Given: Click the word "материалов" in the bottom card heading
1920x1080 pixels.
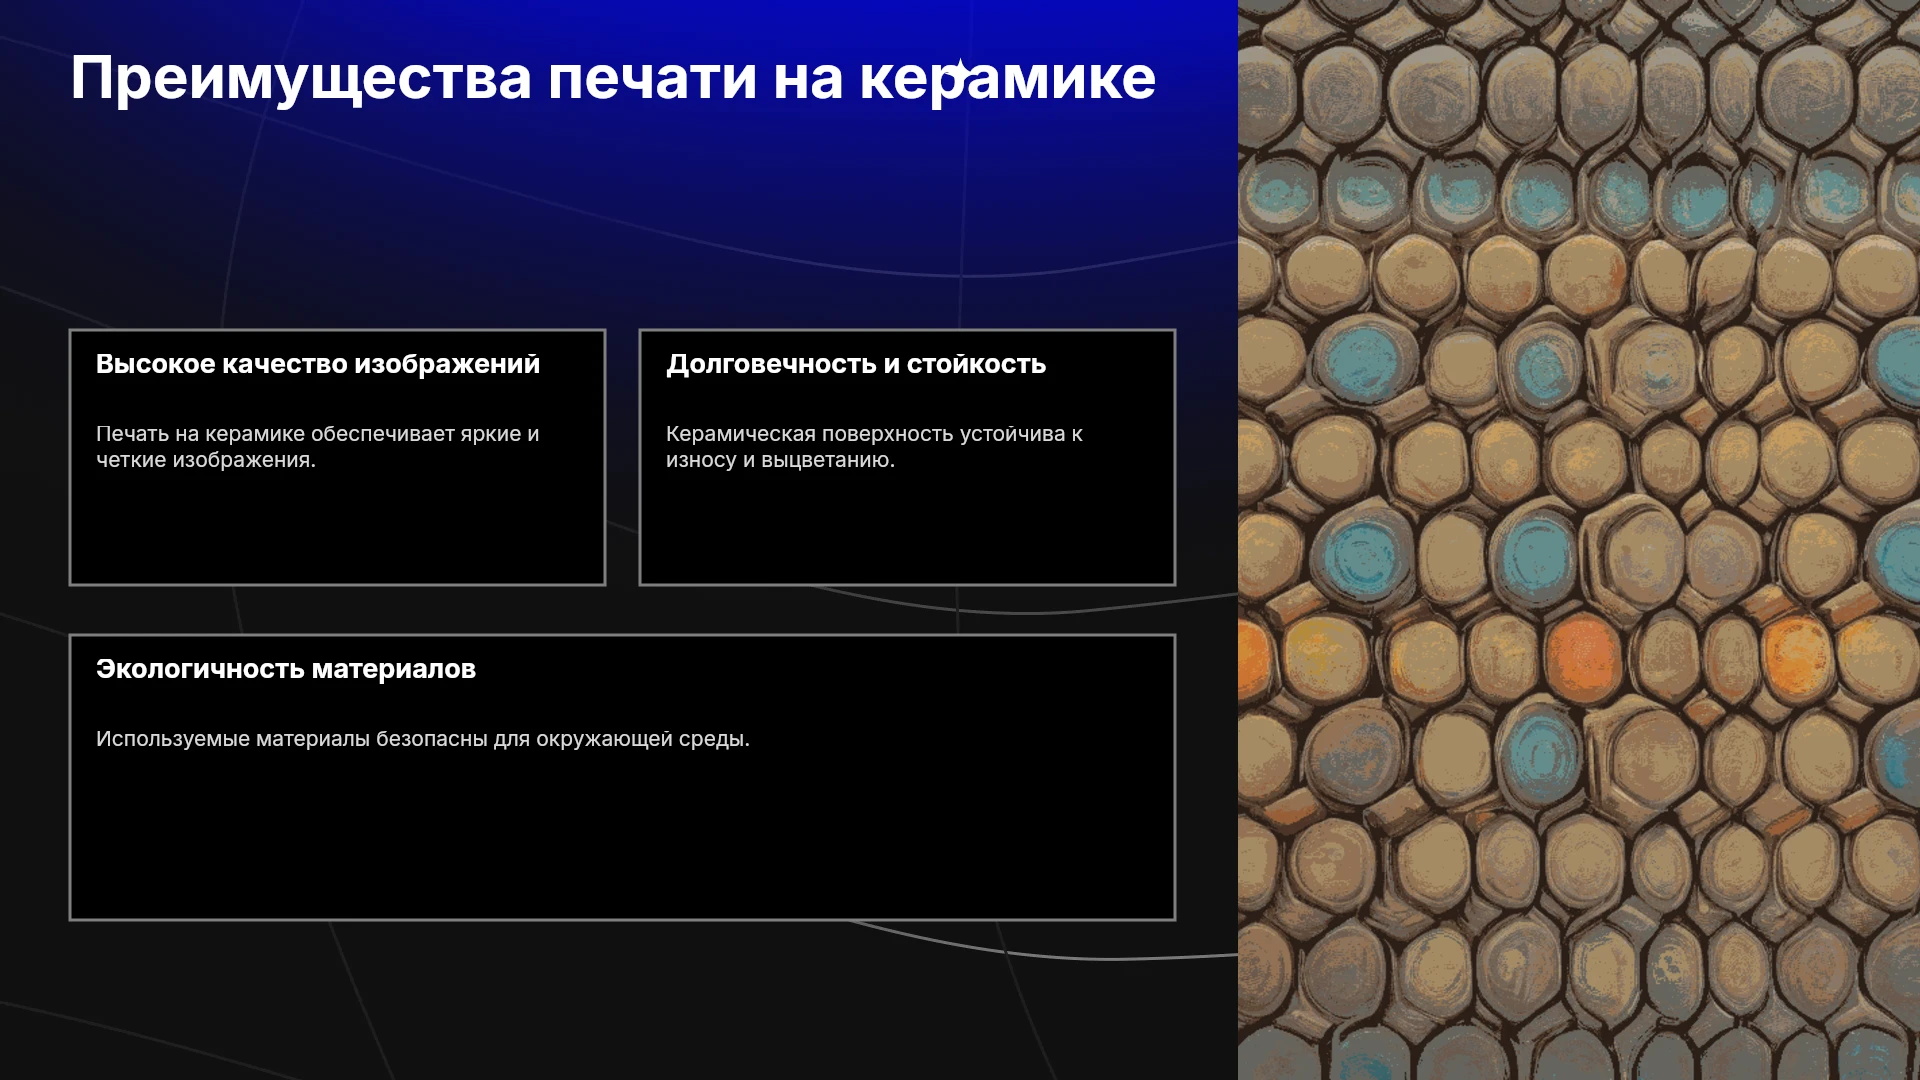Looking at the screenshot, I should point(394,669).
